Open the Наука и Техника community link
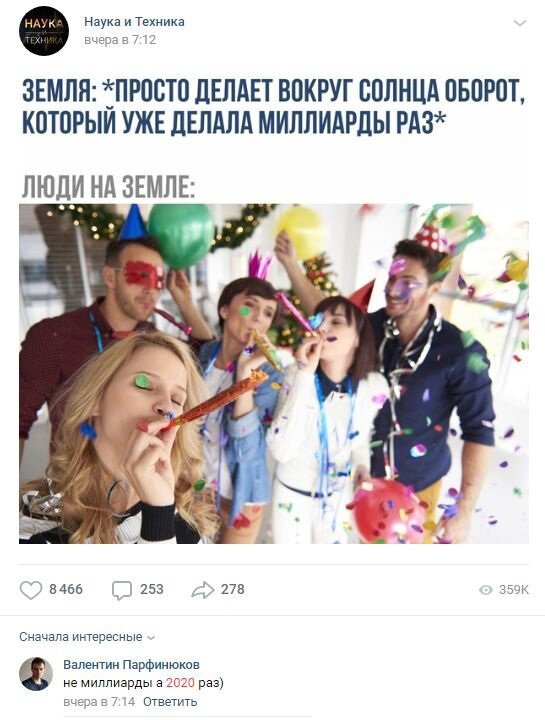Screen dimensions: 545x720 tap(134, 22)
